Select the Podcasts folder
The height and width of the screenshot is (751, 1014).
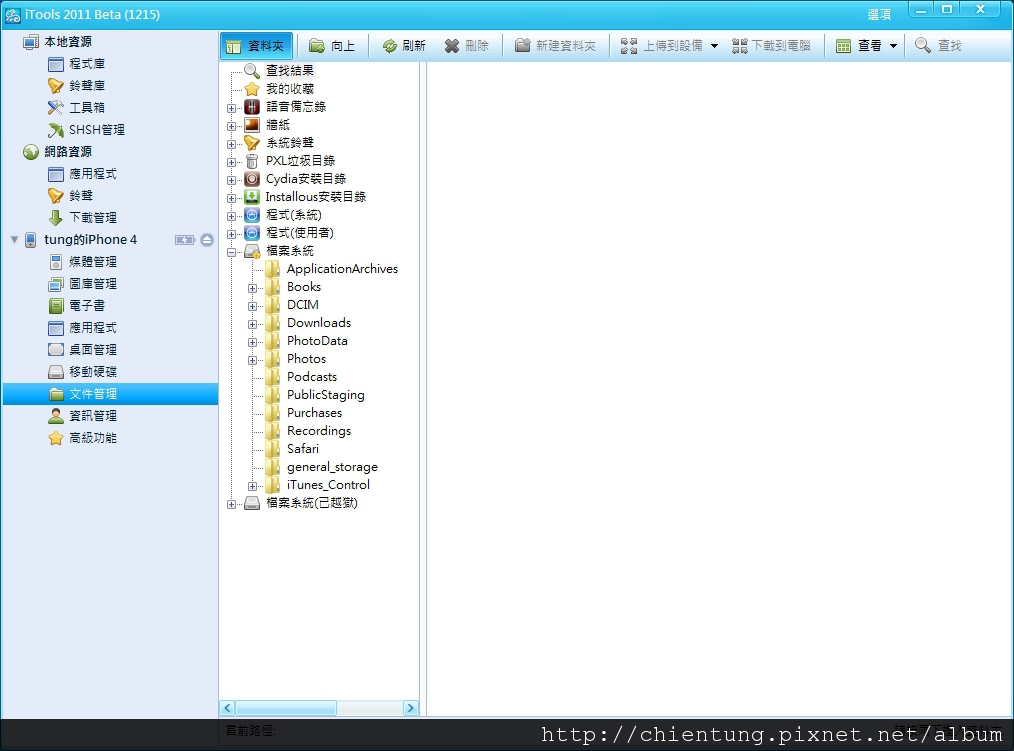point(312,376)
